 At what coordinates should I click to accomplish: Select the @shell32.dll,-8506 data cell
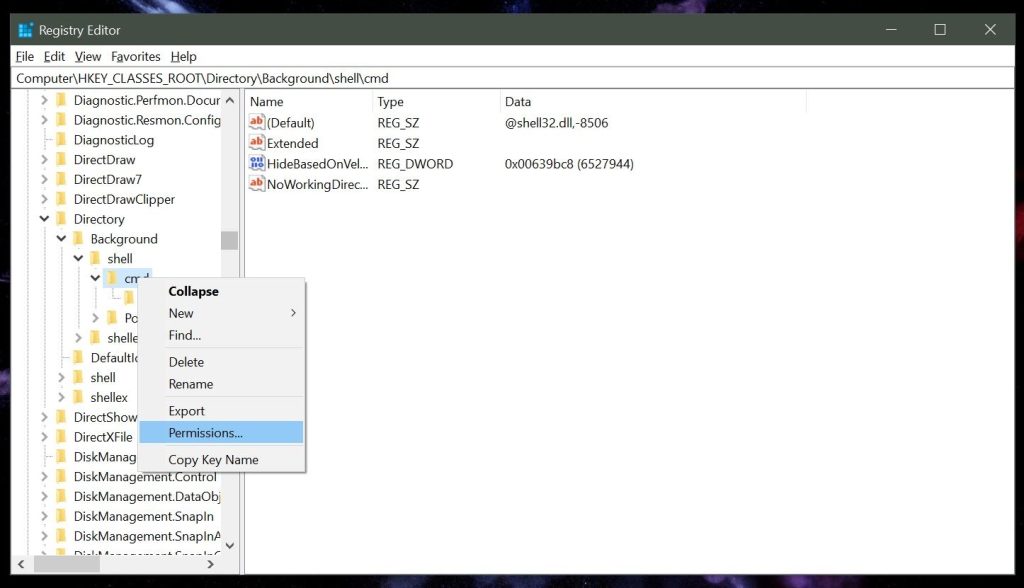coord(556,123)
